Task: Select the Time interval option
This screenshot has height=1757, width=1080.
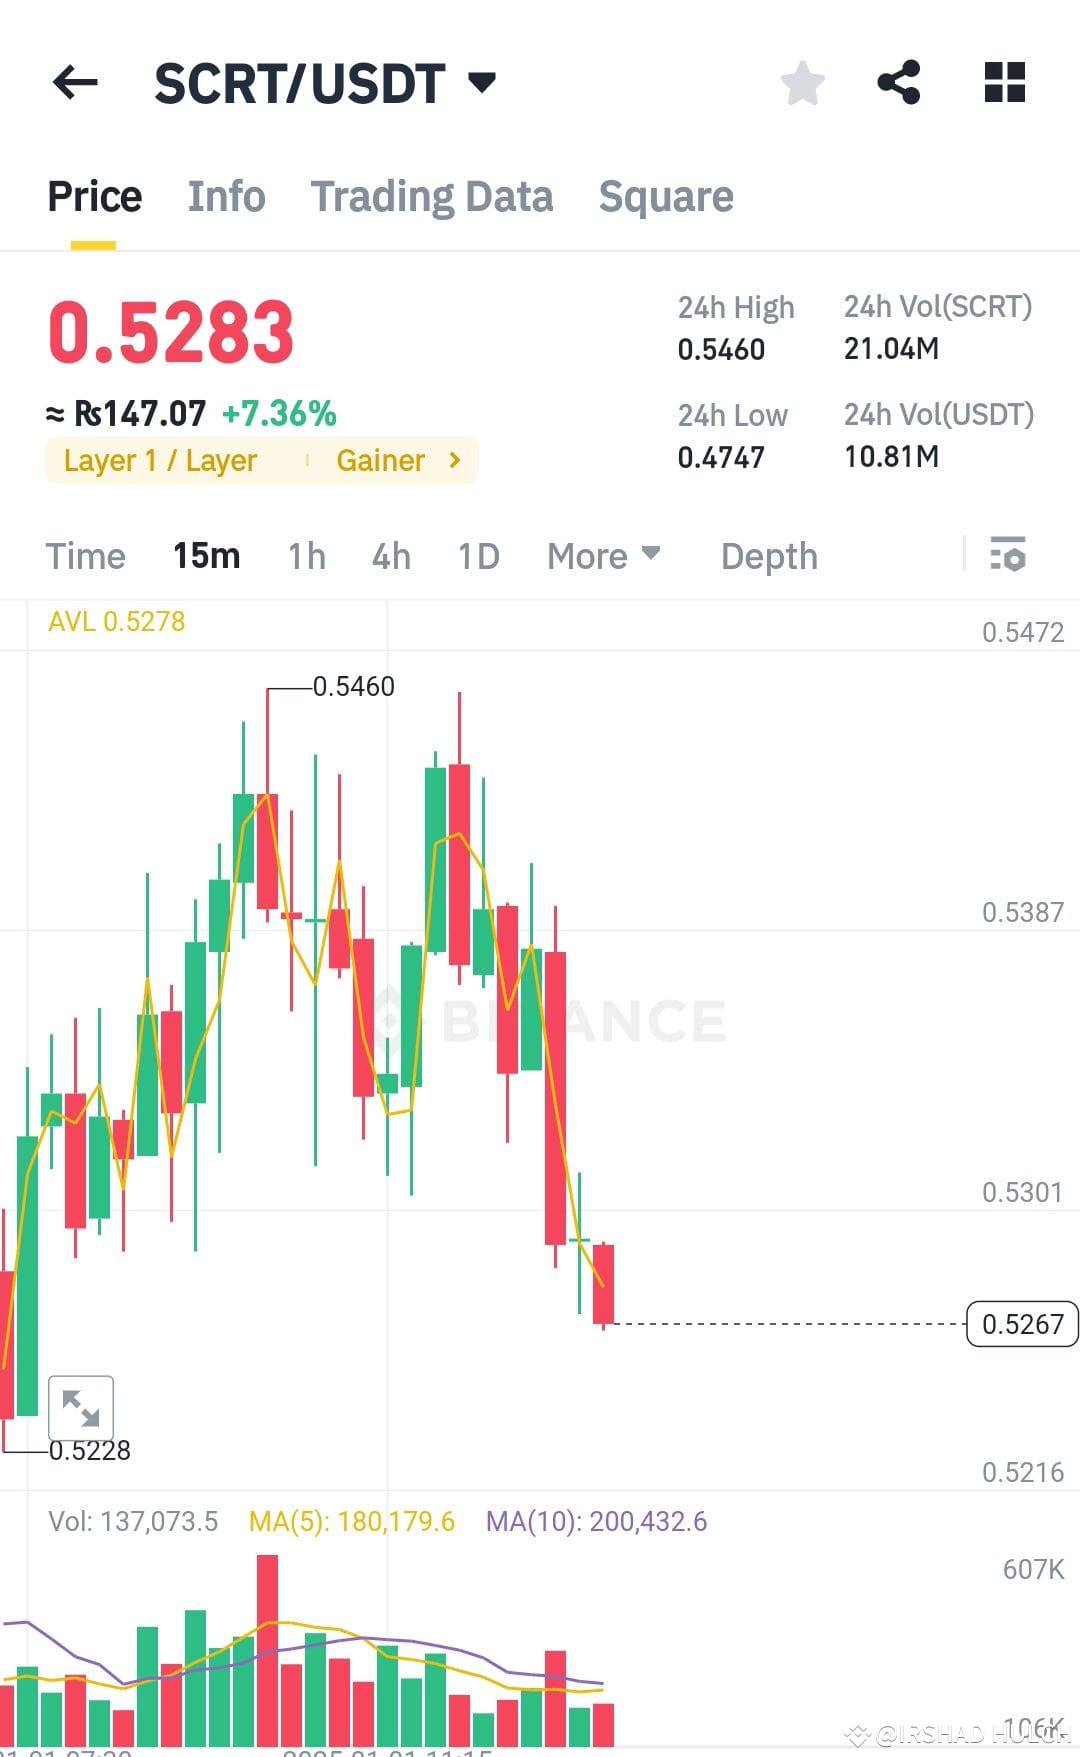Action: click(85, 556)
